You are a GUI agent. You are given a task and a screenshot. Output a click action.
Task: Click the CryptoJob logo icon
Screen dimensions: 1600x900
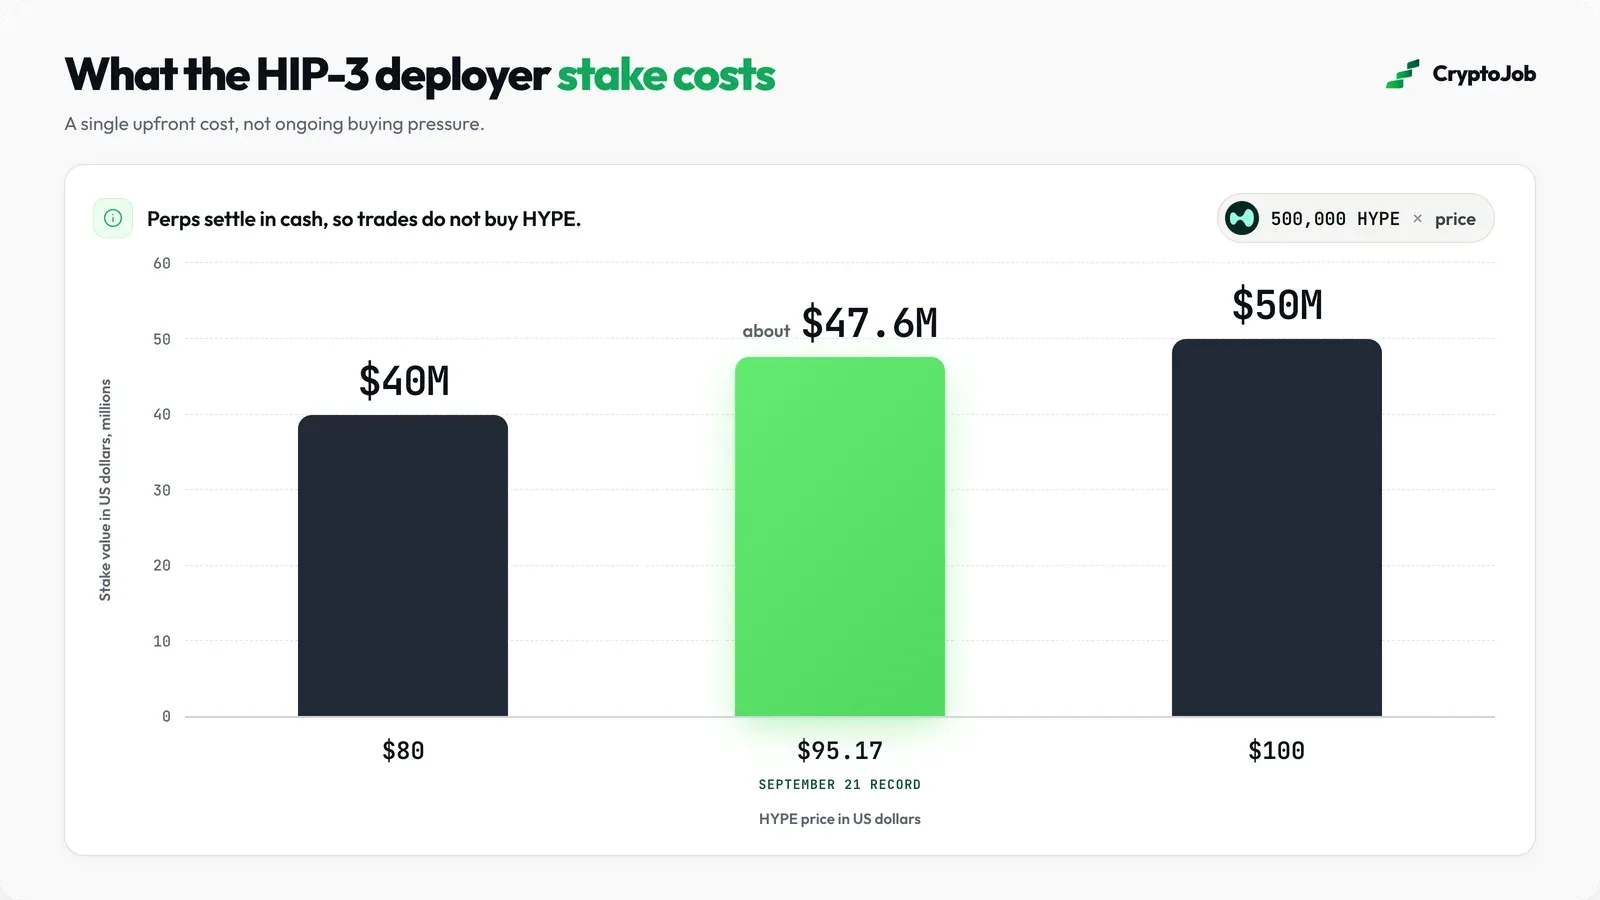coord(1402,74)
